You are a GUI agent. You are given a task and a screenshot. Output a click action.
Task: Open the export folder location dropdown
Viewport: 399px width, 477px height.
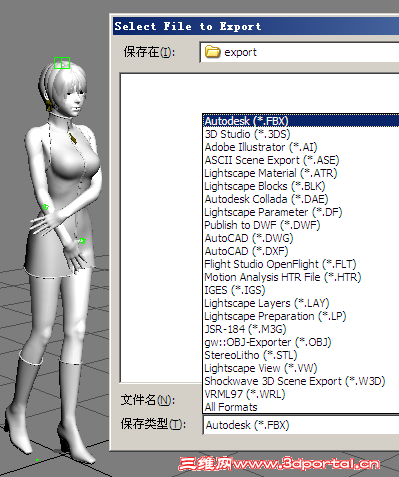299,52
